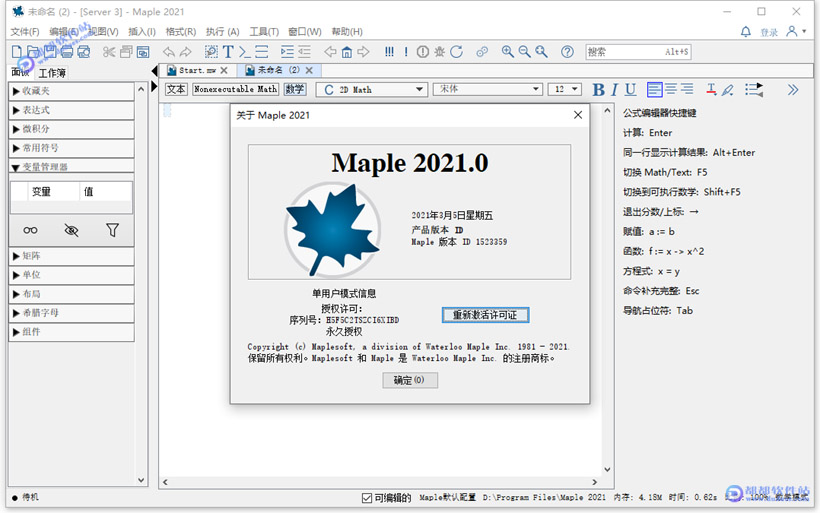Open the notifications bell icon
The width and height of the screenshot is (820, 513).
click(x=746, y=32)
